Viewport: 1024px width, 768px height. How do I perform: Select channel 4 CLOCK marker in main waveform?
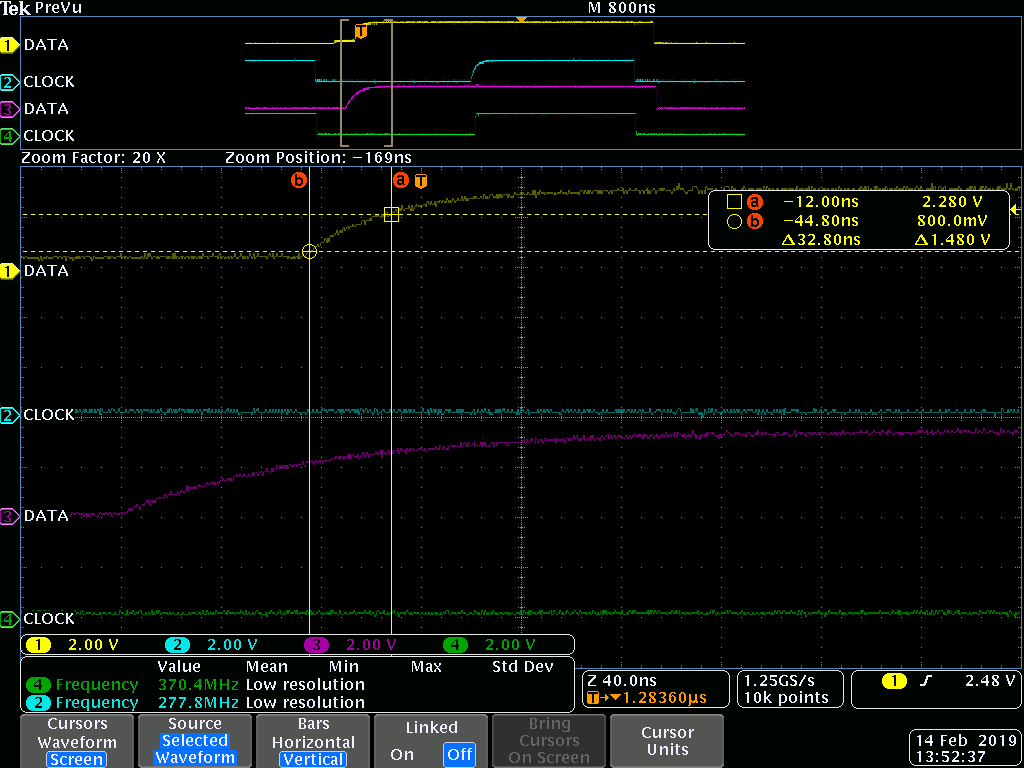tap(10, 618)
